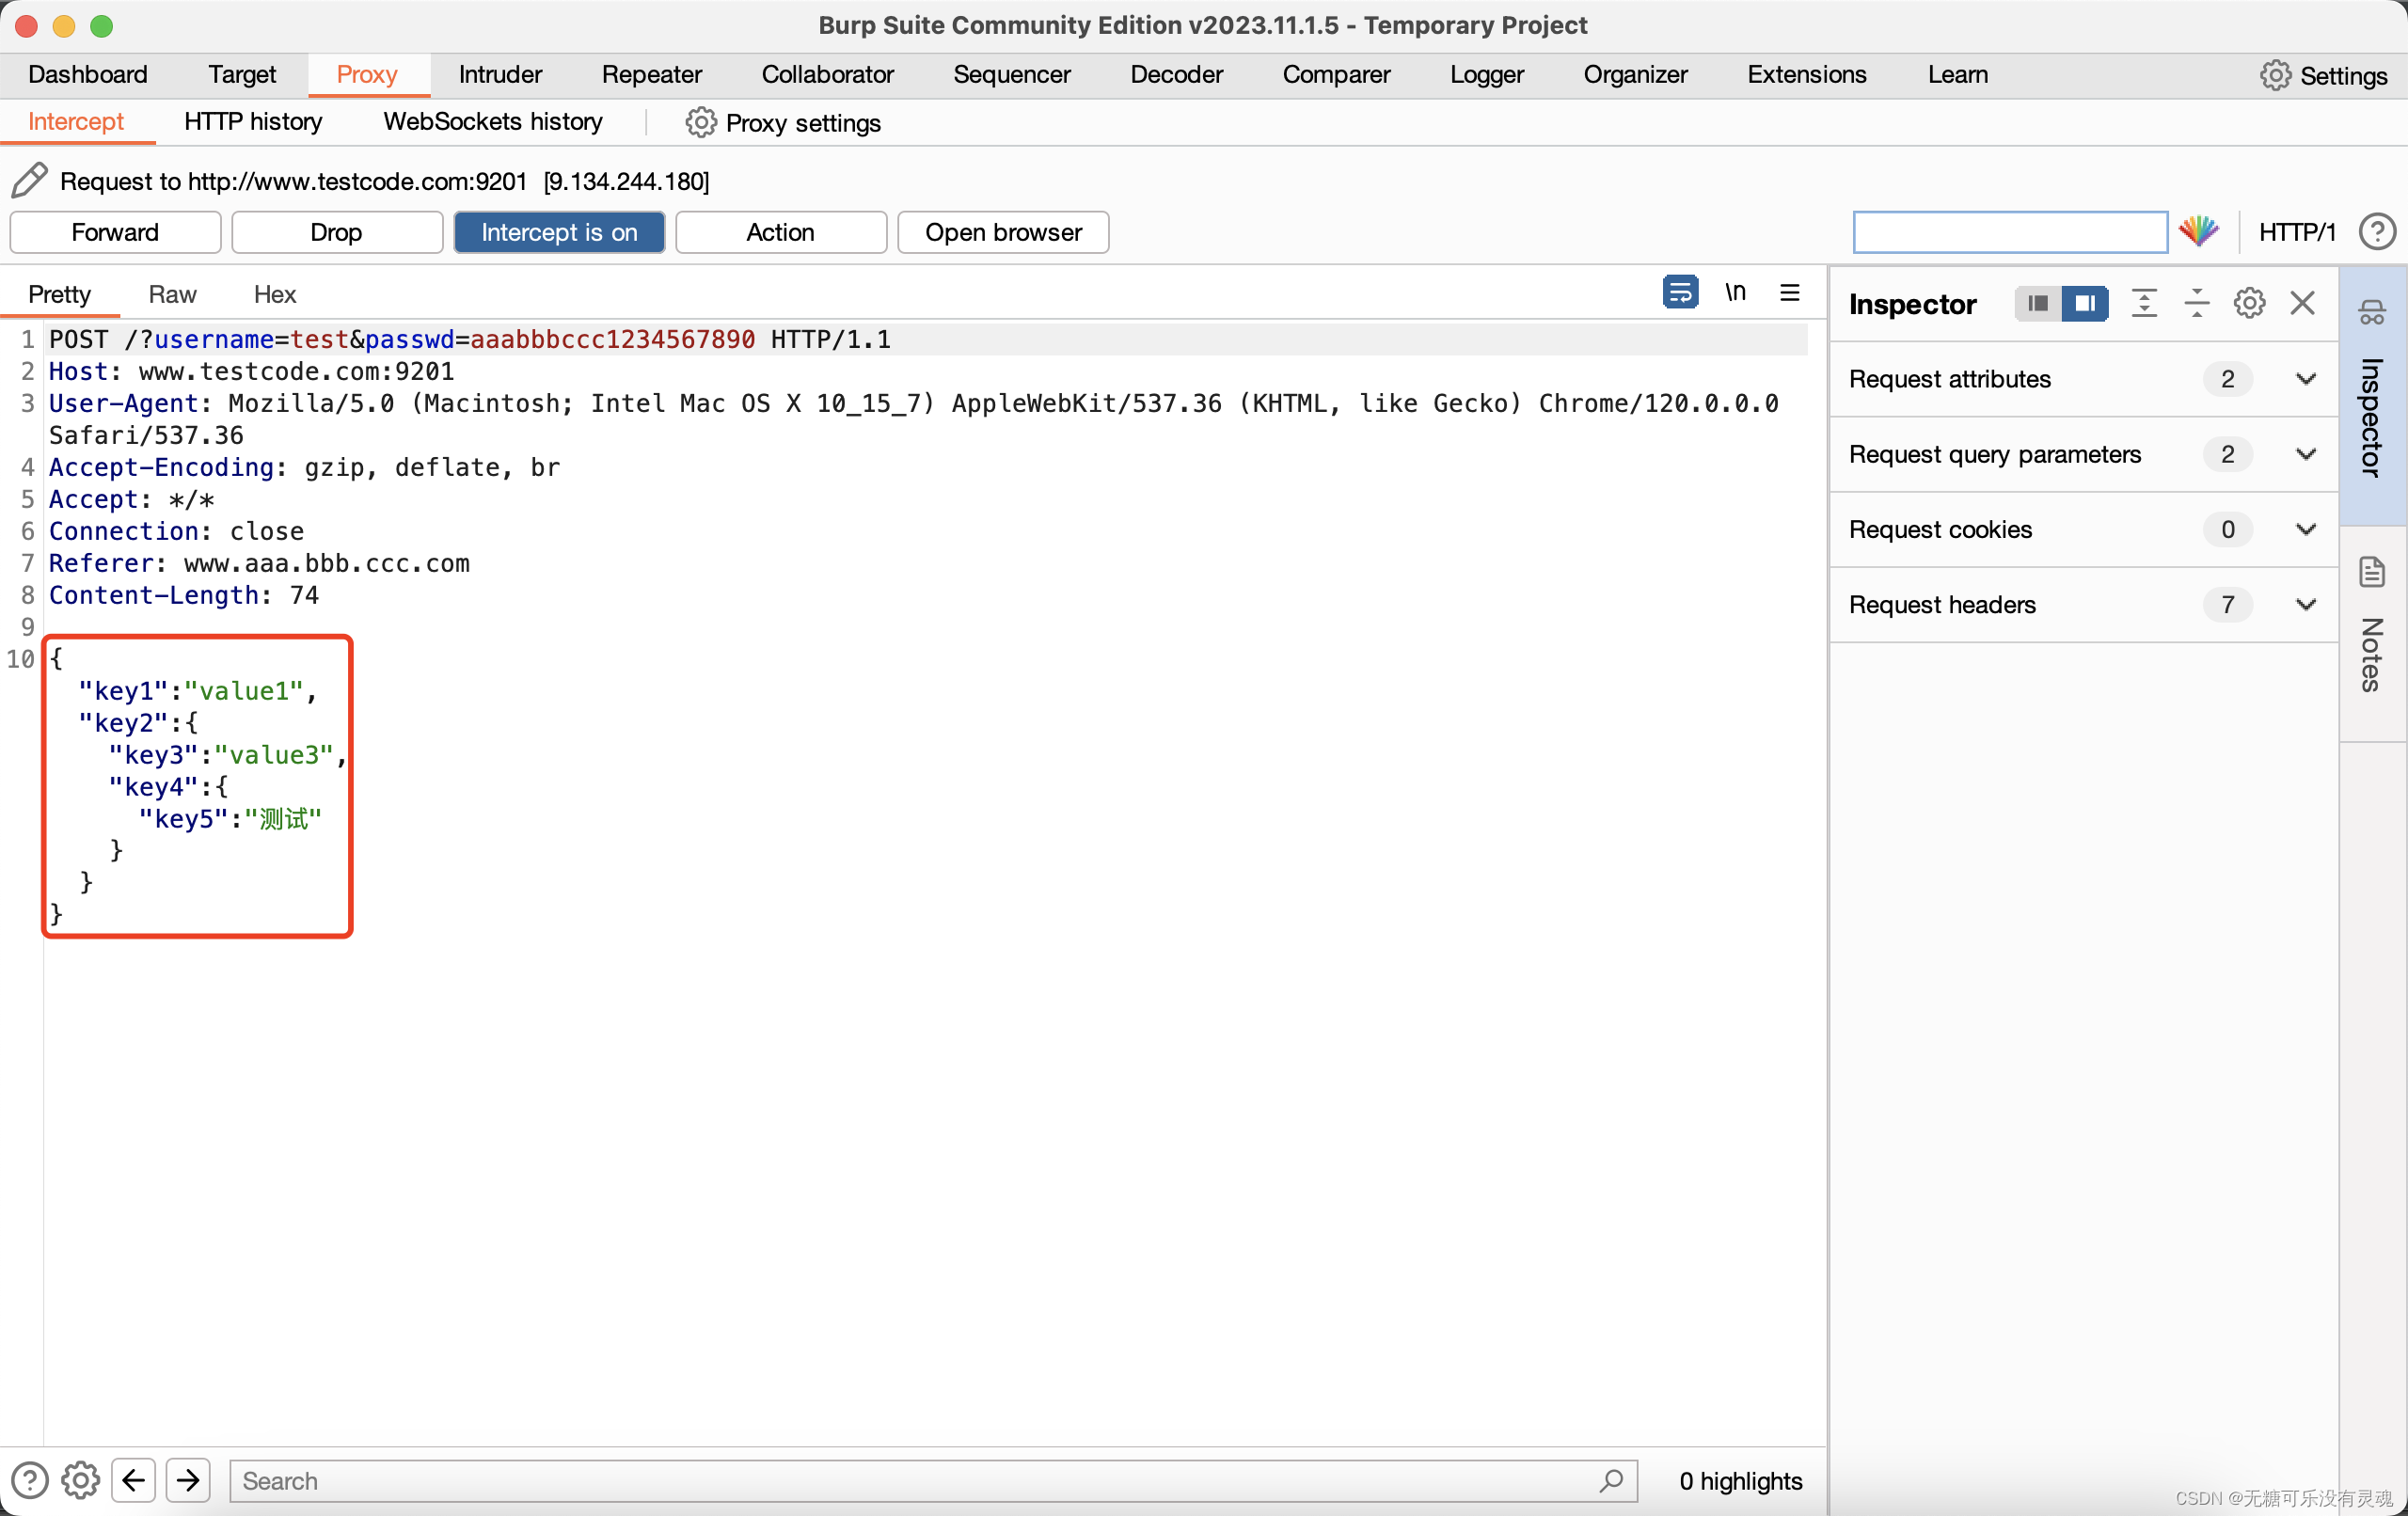Click the Request headers count badge 7
This screenshot has width=2408, height=1516.
(2228, 604)
